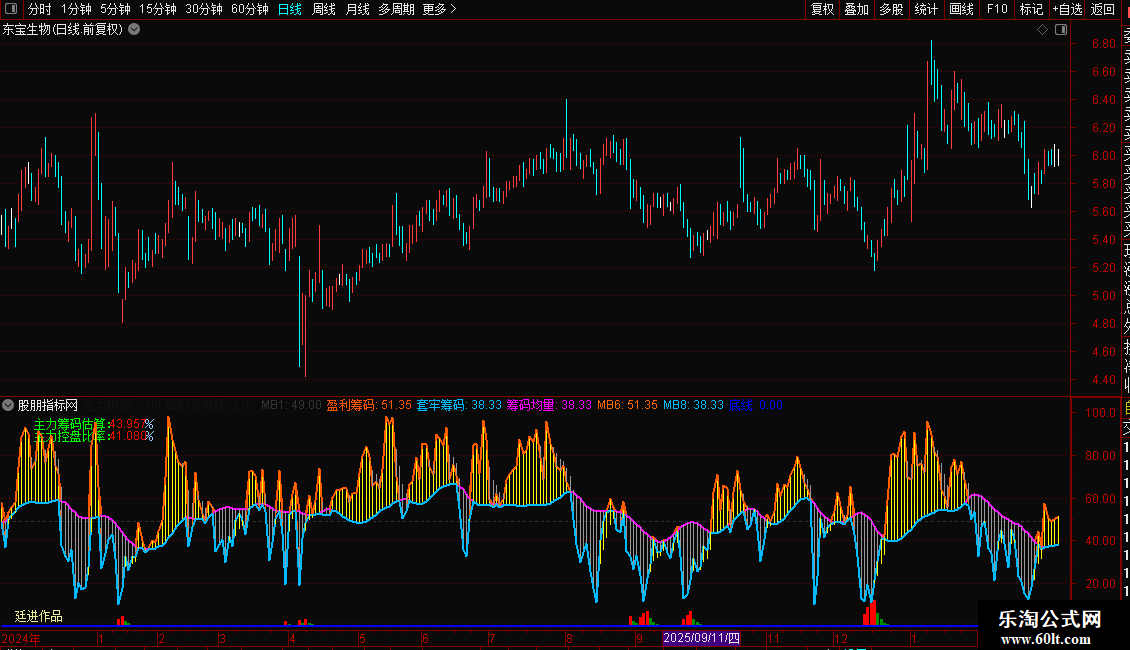Screen dimensions: 1130x650
Task: Click the diamond marker icon above chart
Action: (1042, 30)
